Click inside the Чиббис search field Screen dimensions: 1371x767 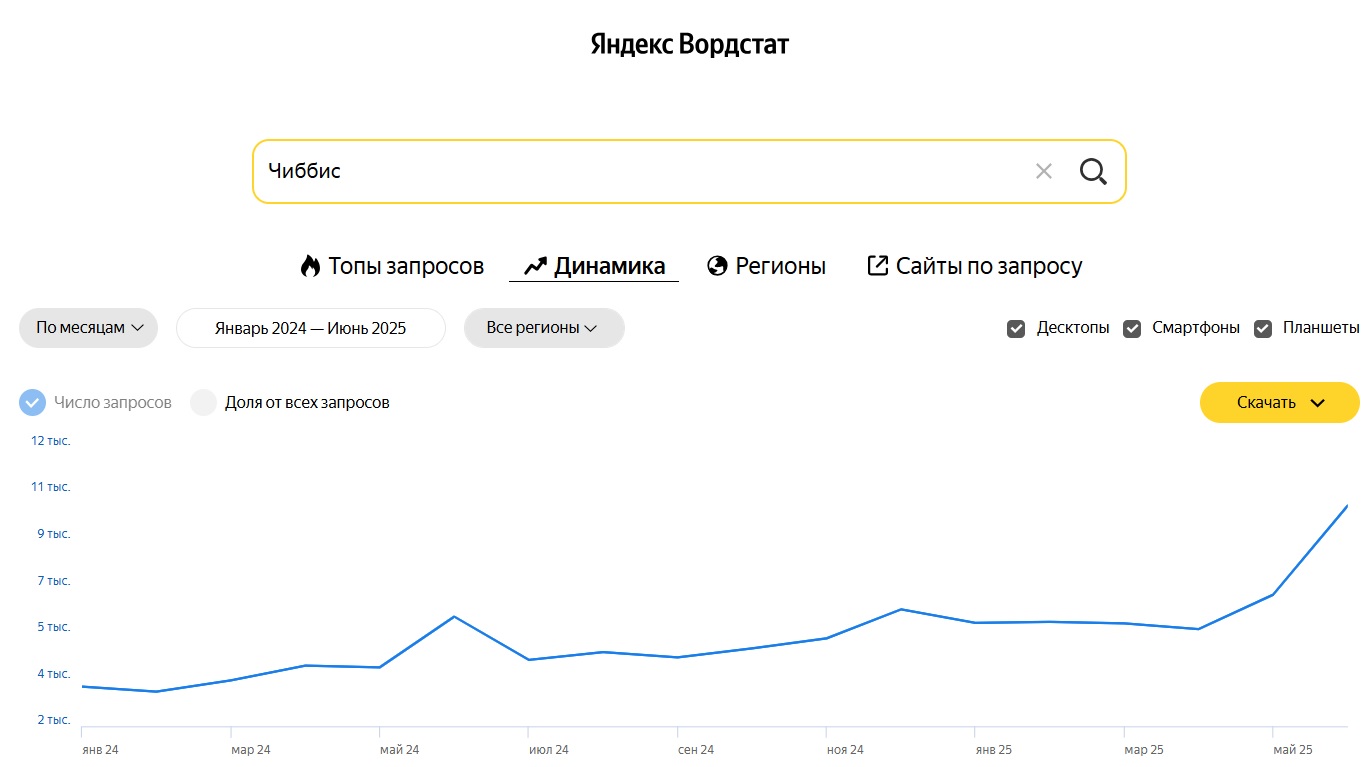(640, 171)
